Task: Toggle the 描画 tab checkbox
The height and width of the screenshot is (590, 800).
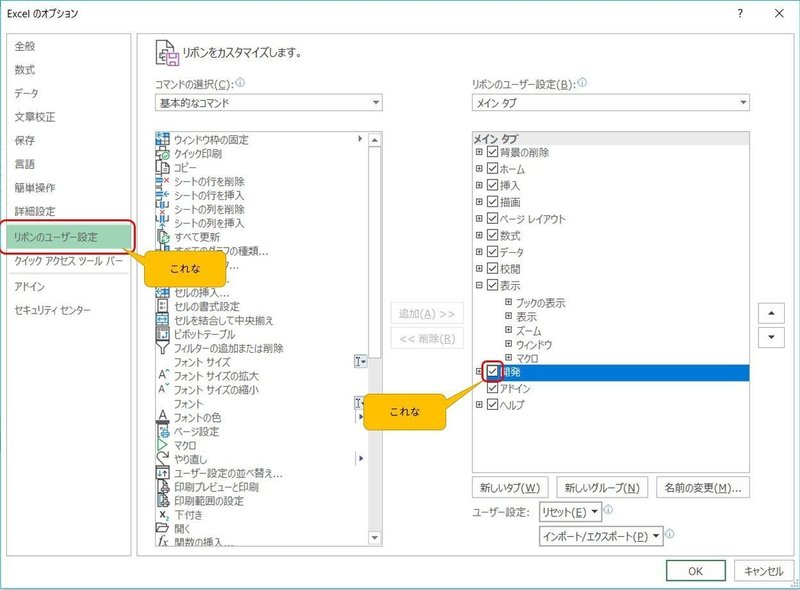Action: 492,202
